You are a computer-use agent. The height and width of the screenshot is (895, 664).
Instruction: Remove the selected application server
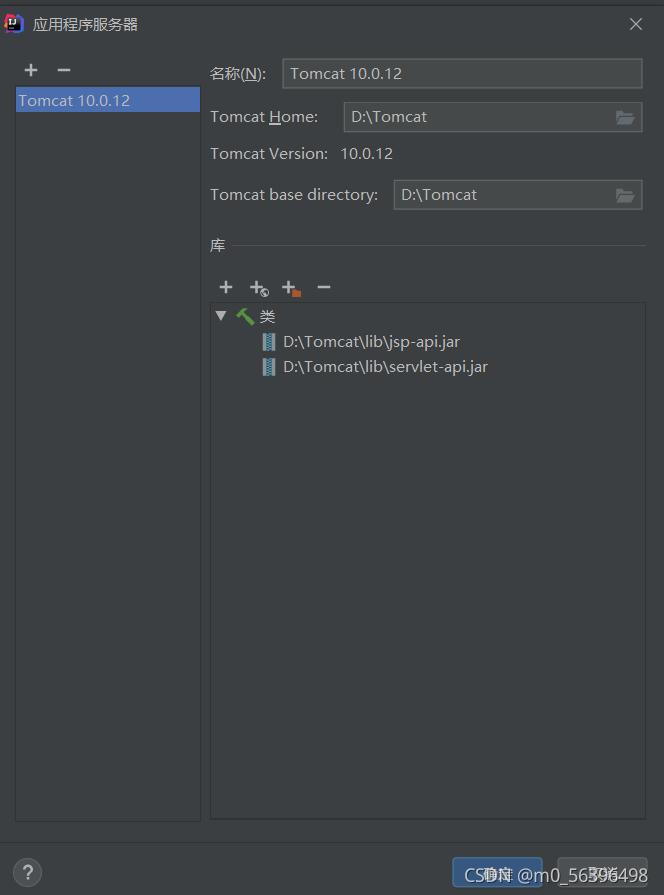[x=63, y=70]
